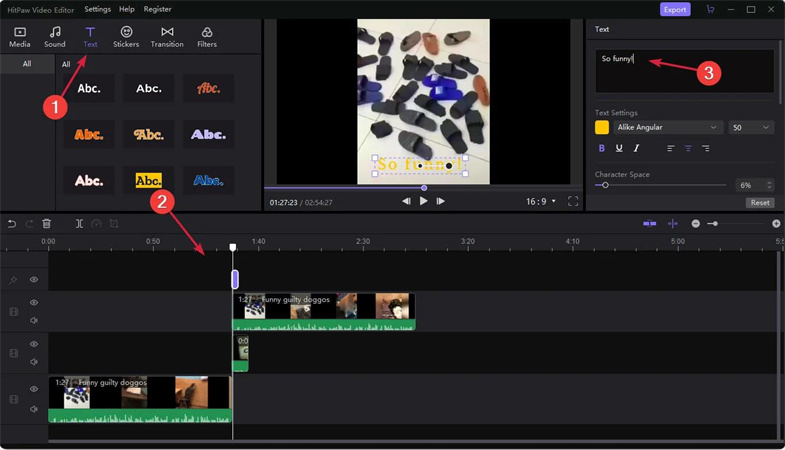Hide the text track with eye icon
The width and height of the screenshot is (785, 450).
click(x=34, y=280)
